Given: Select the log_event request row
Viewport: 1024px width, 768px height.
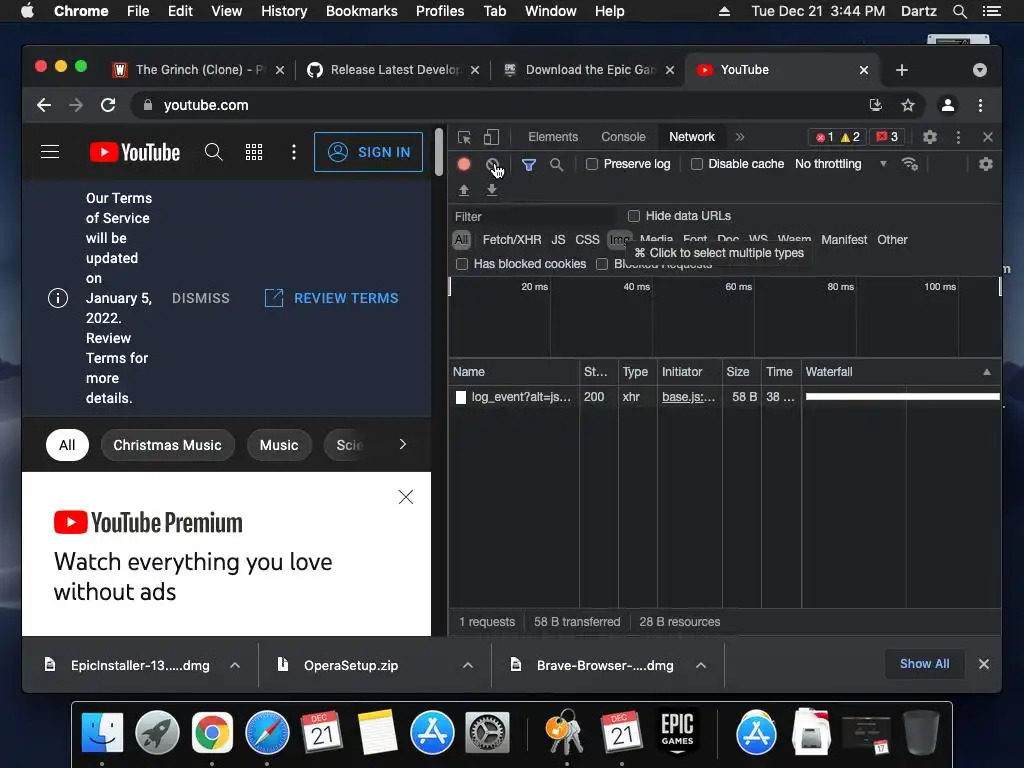Looking at the screenshot, I should pyautogui.click(x=725, y=397).
